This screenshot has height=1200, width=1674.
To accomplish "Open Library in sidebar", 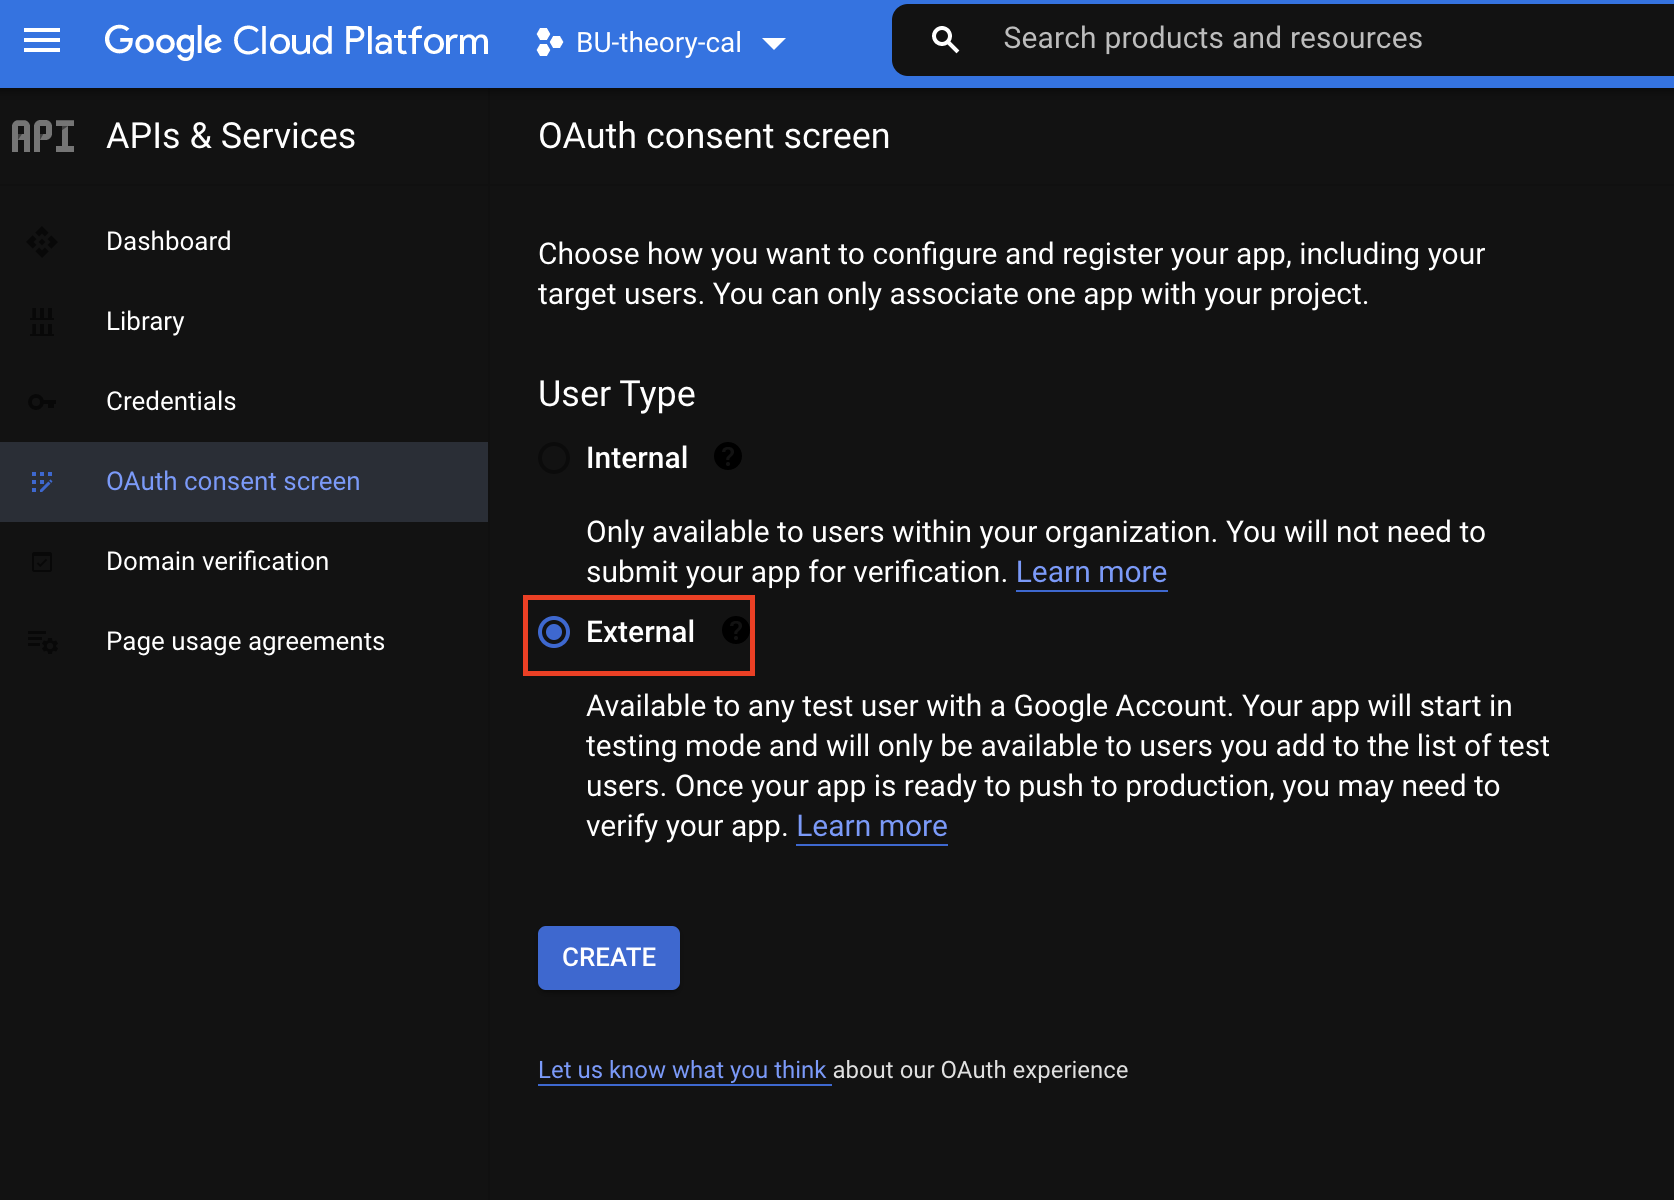I will [244, 321].
